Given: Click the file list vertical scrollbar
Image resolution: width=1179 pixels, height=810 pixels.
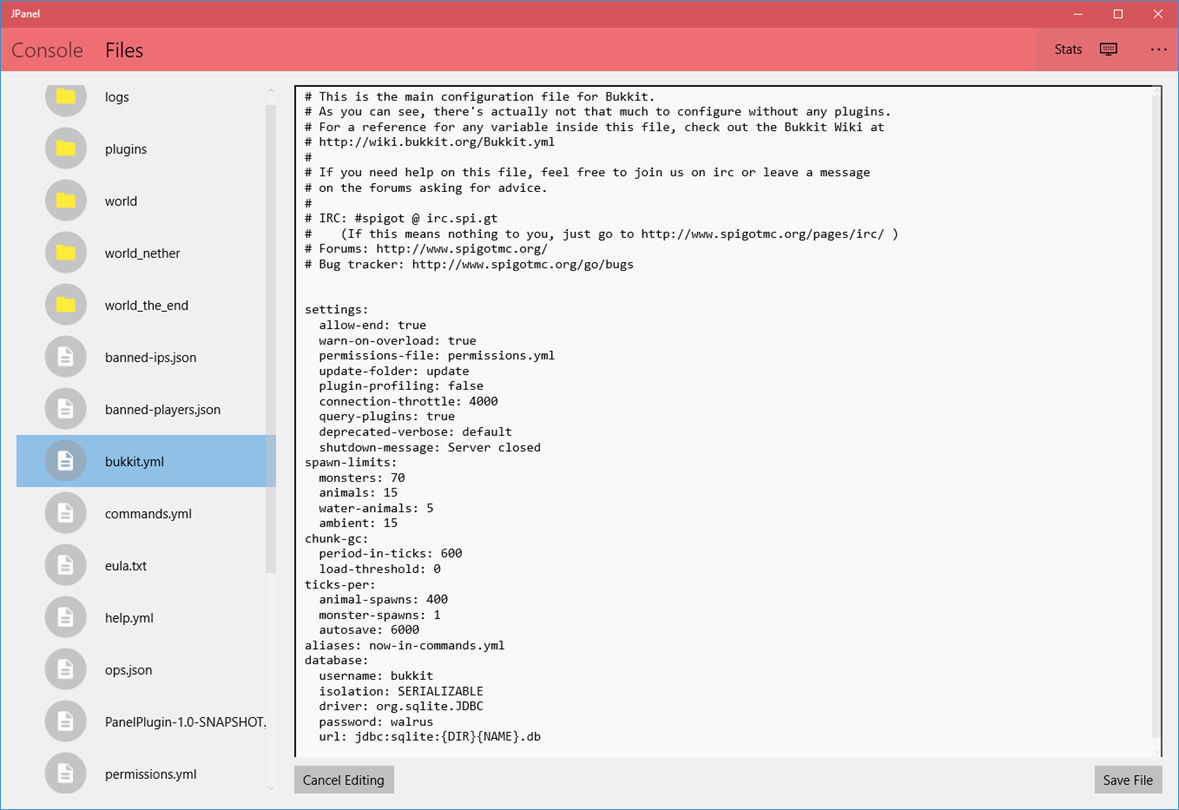Looking at the screenshot, I should click(x=270, y=340).
